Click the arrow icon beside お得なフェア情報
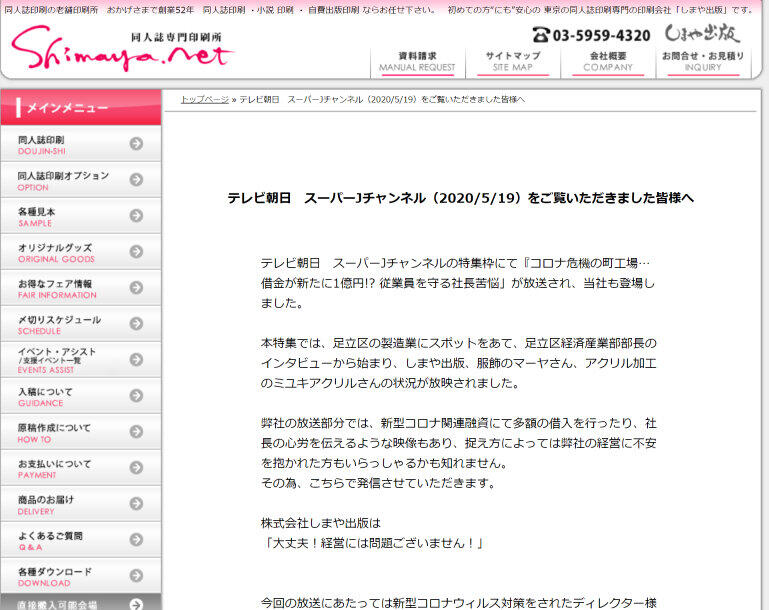This screenshot has width=769, height=610. [136, 287]
